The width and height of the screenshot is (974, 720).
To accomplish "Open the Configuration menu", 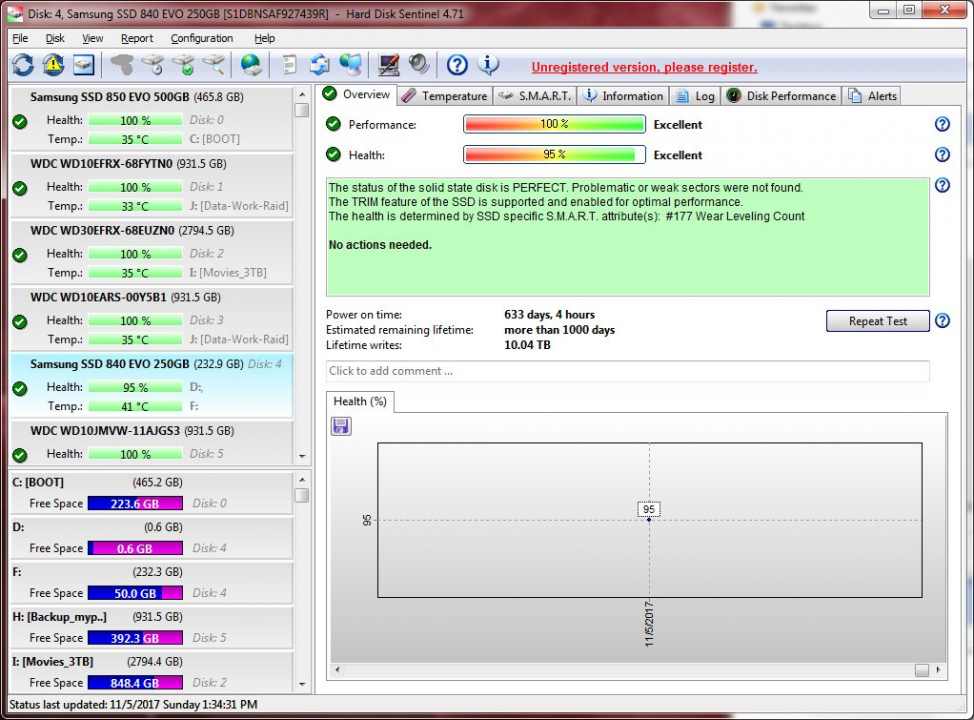I will click(x=202, y=39).
